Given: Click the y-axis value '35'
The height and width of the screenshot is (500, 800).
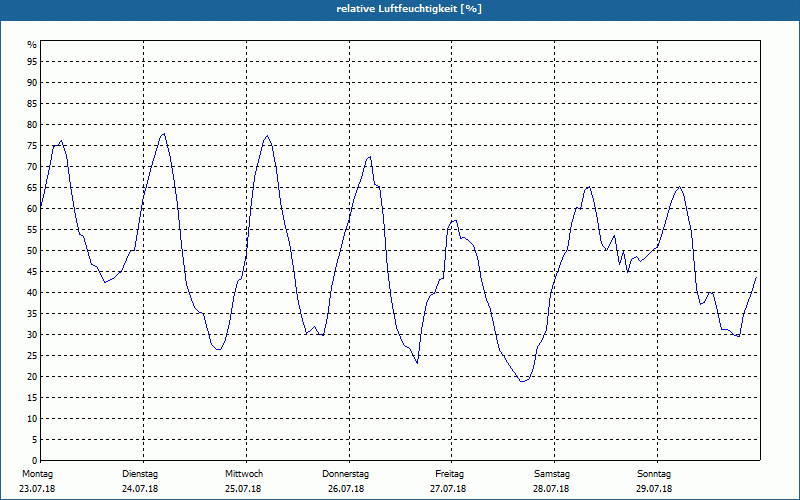Looking at the screenshot, I should [x=32, y=314].
